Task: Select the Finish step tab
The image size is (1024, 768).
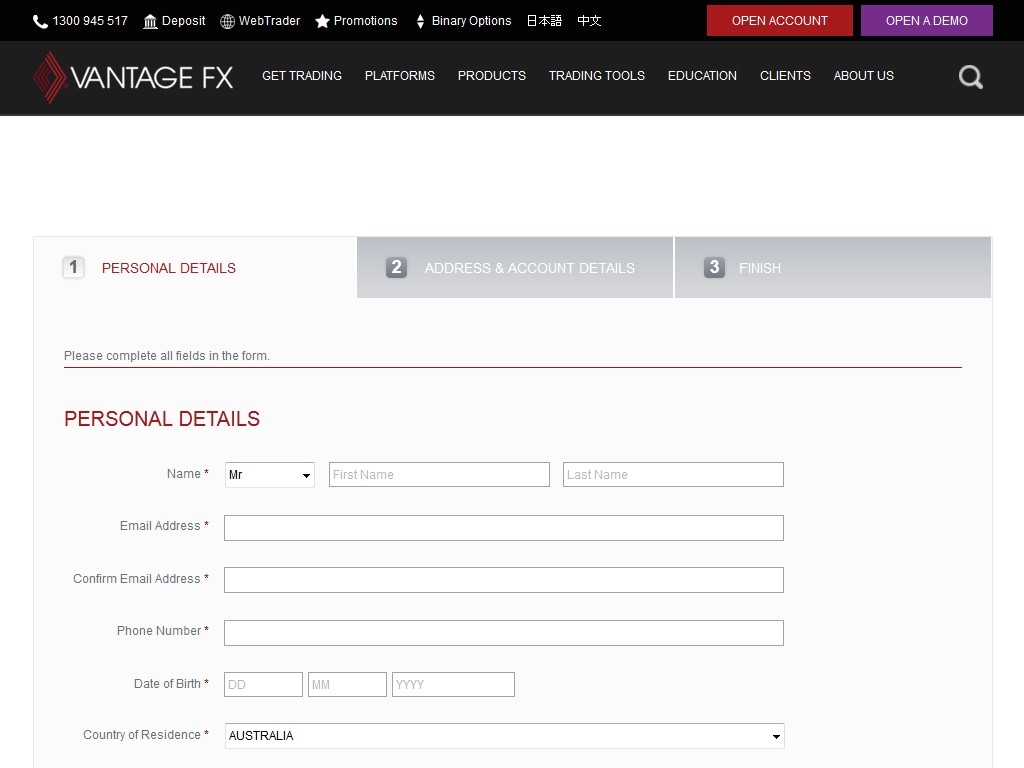Action: [833, 268]
